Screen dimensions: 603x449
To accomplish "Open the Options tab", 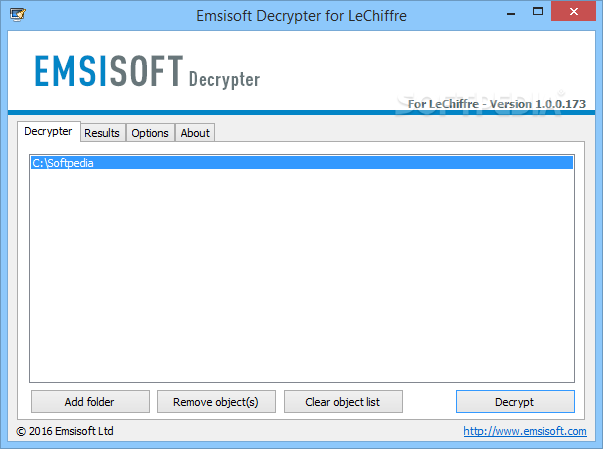I will click(x=150, y=133).
